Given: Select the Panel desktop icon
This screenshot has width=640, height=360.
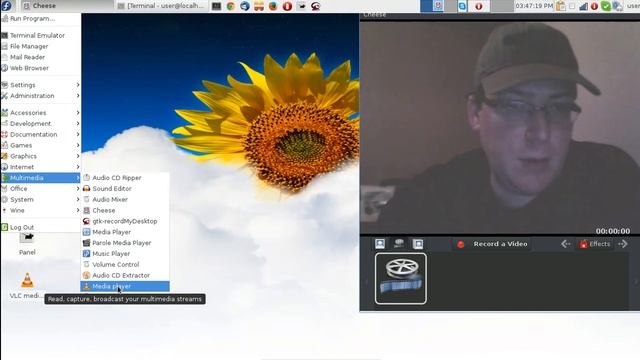Looking at the screenshot, I should click(x=27, y=244).
